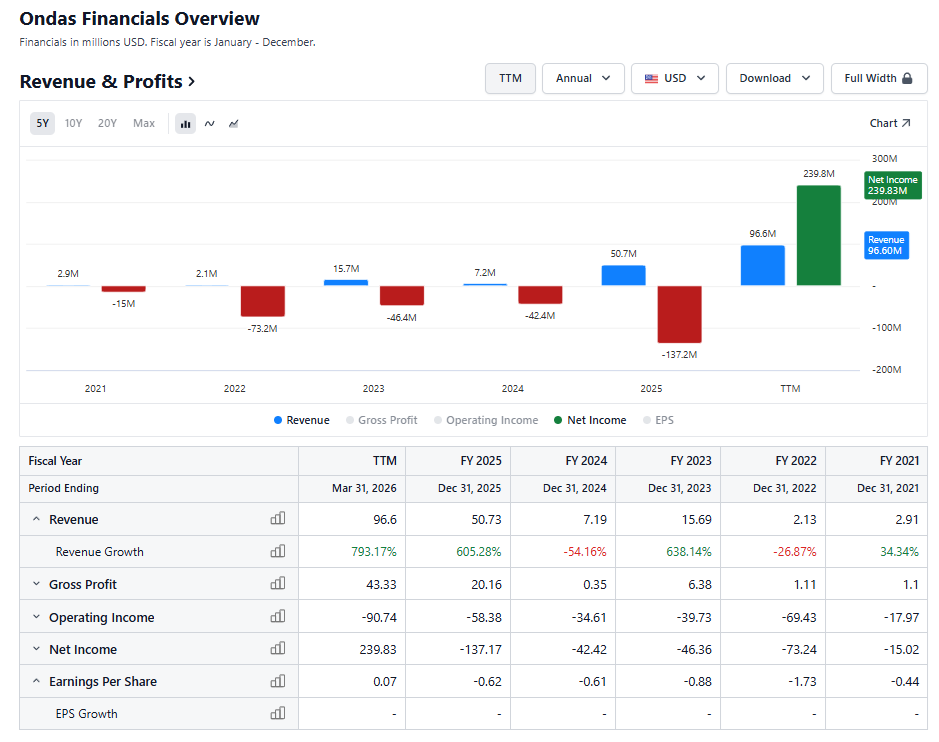Select the growth line chart icon
The height and width of the screenshot is (742, 939).
point(234,124)
